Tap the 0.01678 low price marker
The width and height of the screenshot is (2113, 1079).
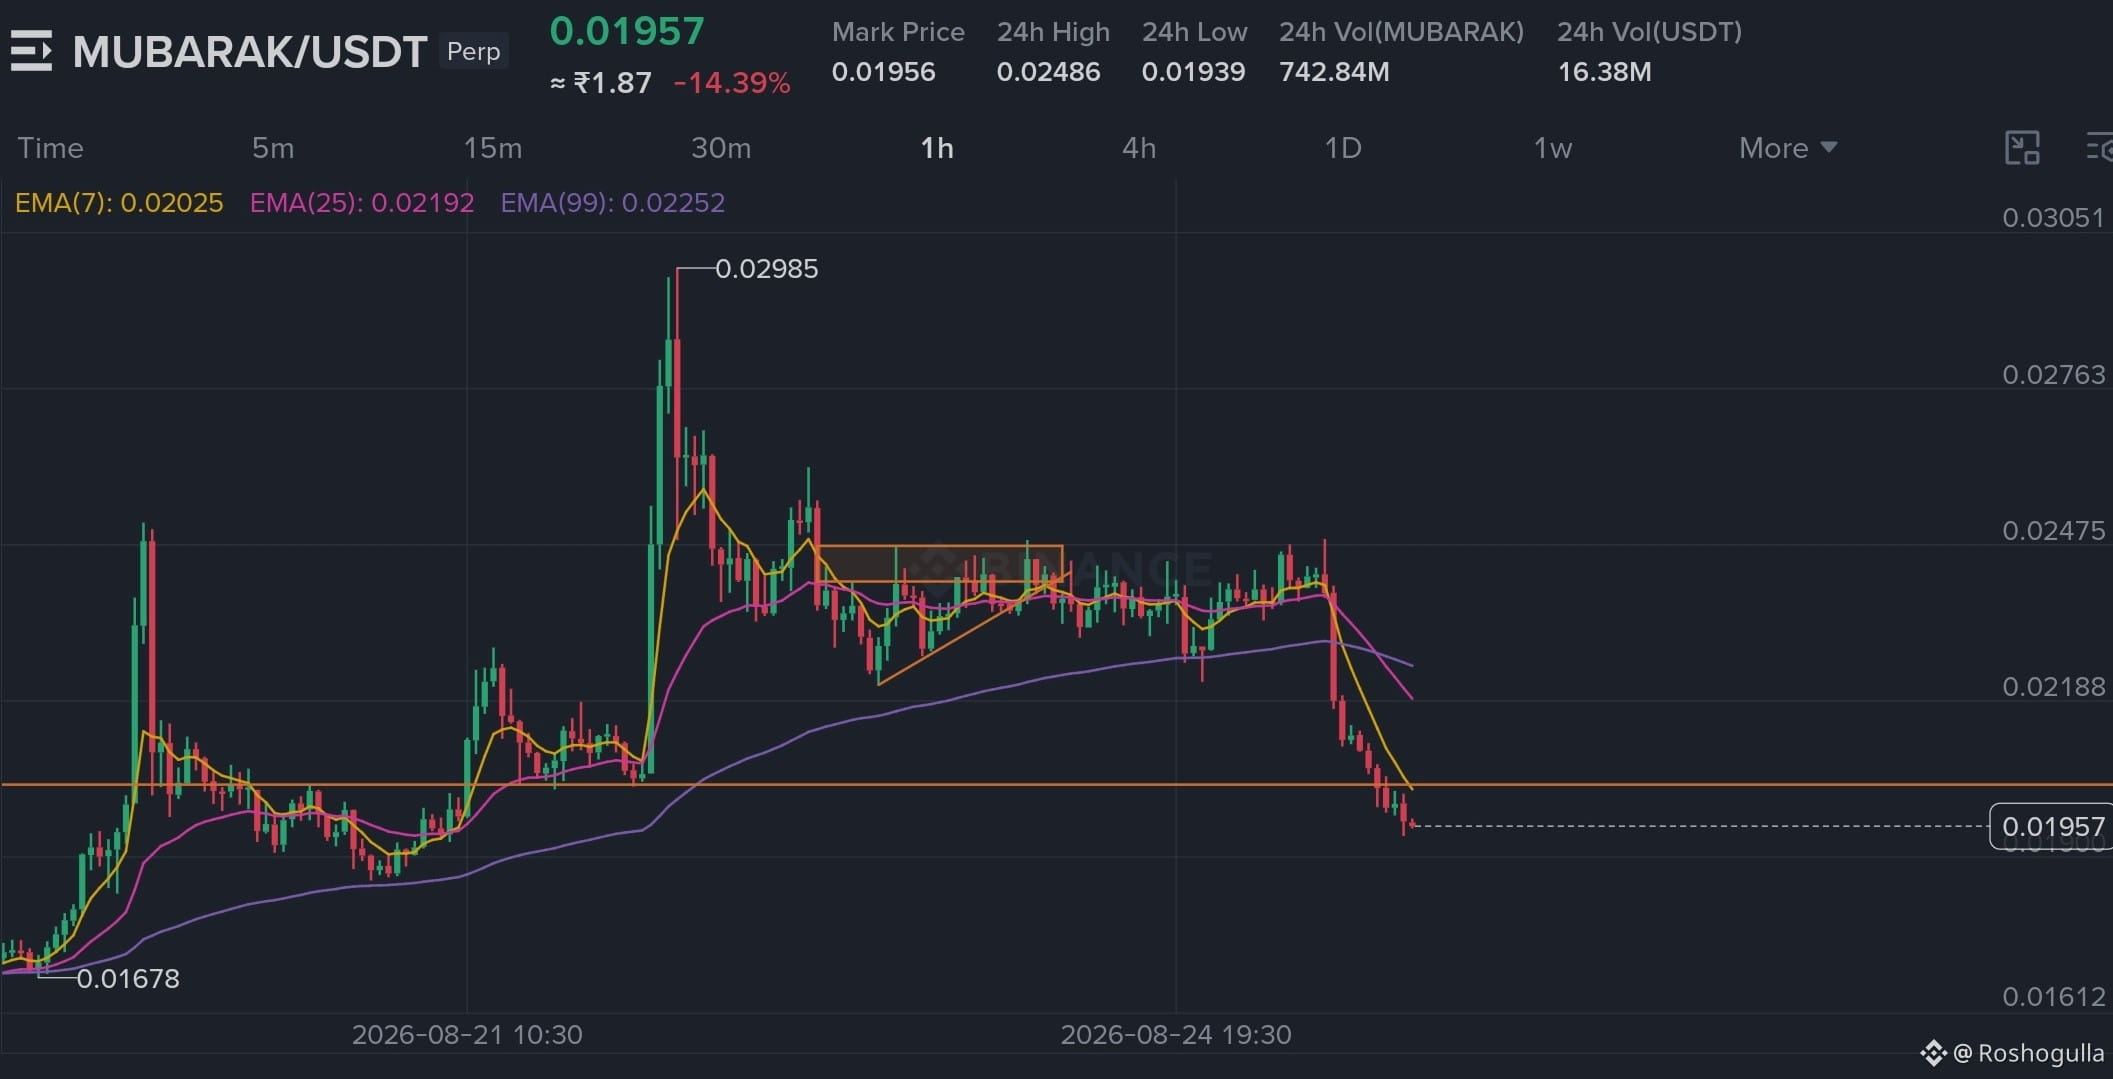coord(128,979)
